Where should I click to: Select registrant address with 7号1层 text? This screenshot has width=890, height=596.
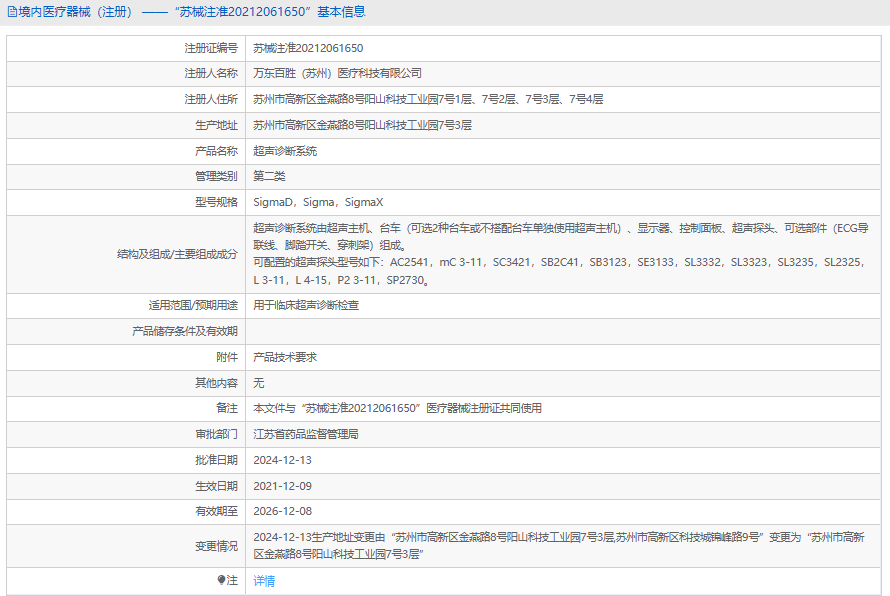[x=428, y=99]
